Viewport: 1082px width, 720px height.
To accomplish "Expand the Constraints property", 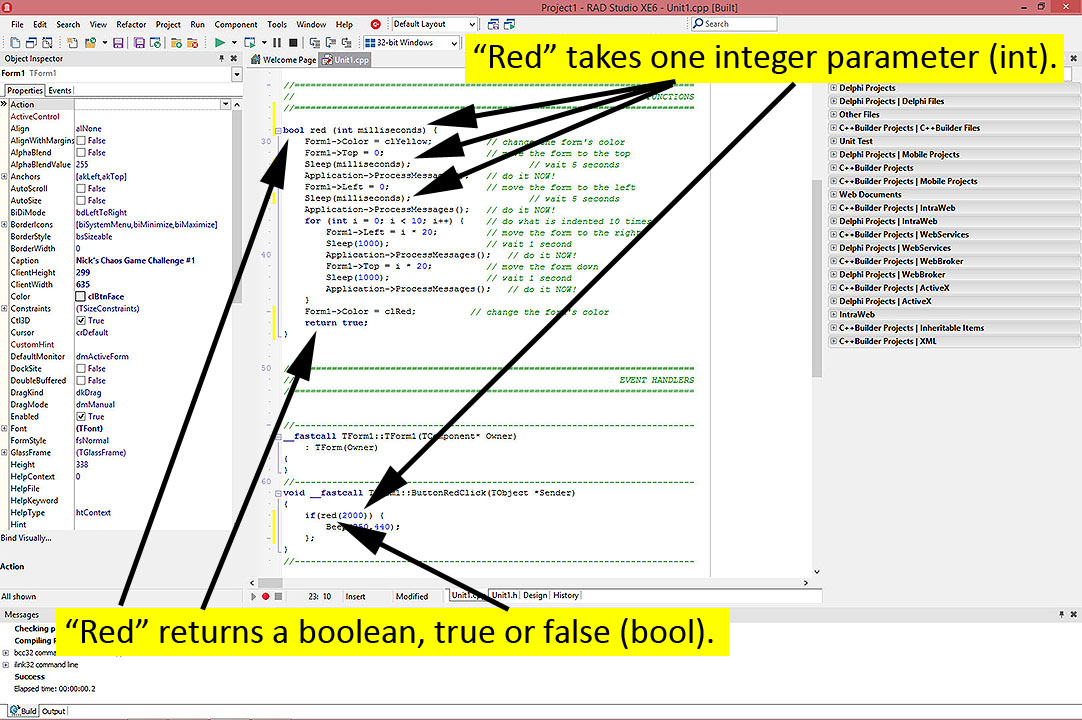I will [x=4, y=309].
